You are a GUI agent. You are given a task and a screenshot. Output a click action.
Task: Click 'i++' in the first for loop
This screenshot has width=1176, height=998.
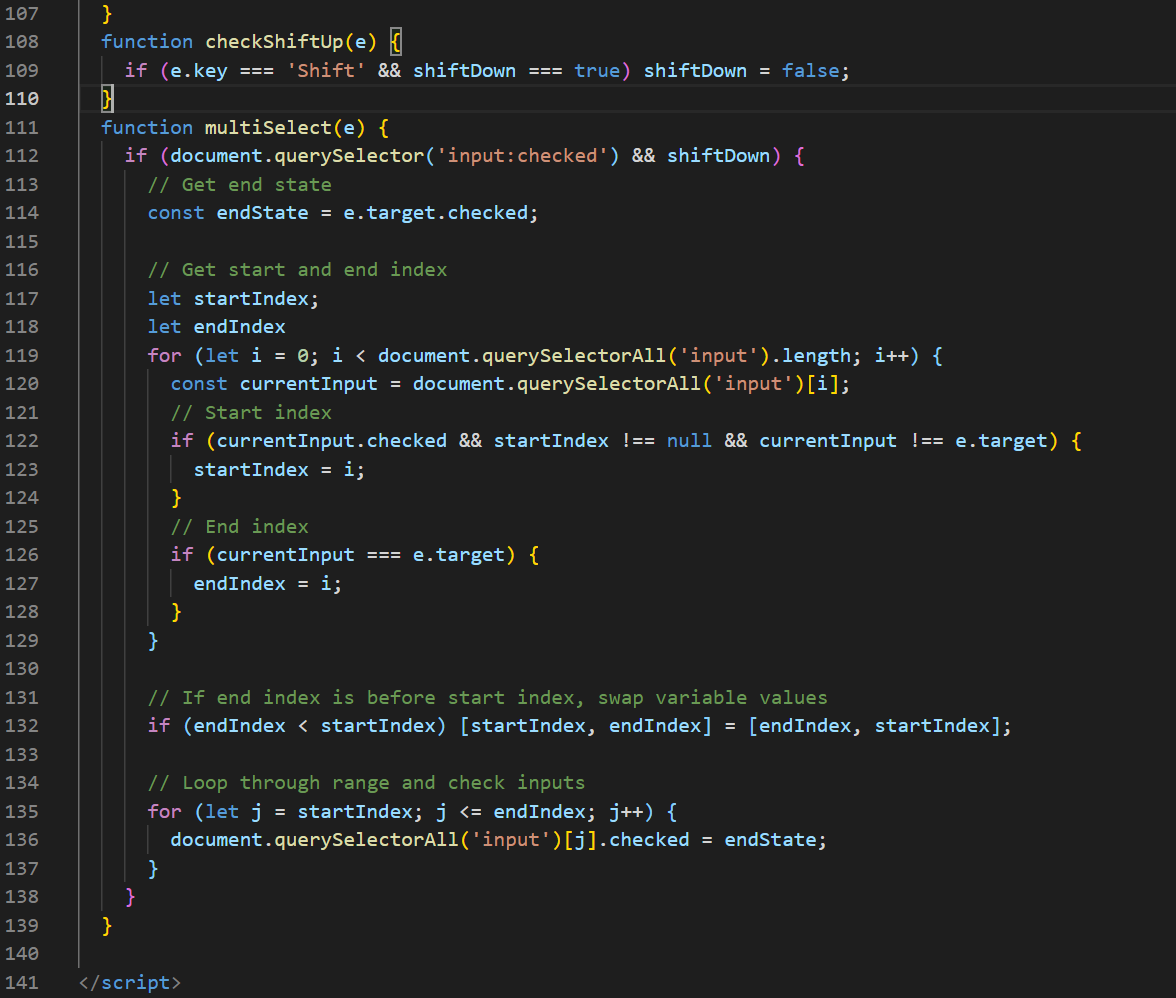click(x=892, y=355)
